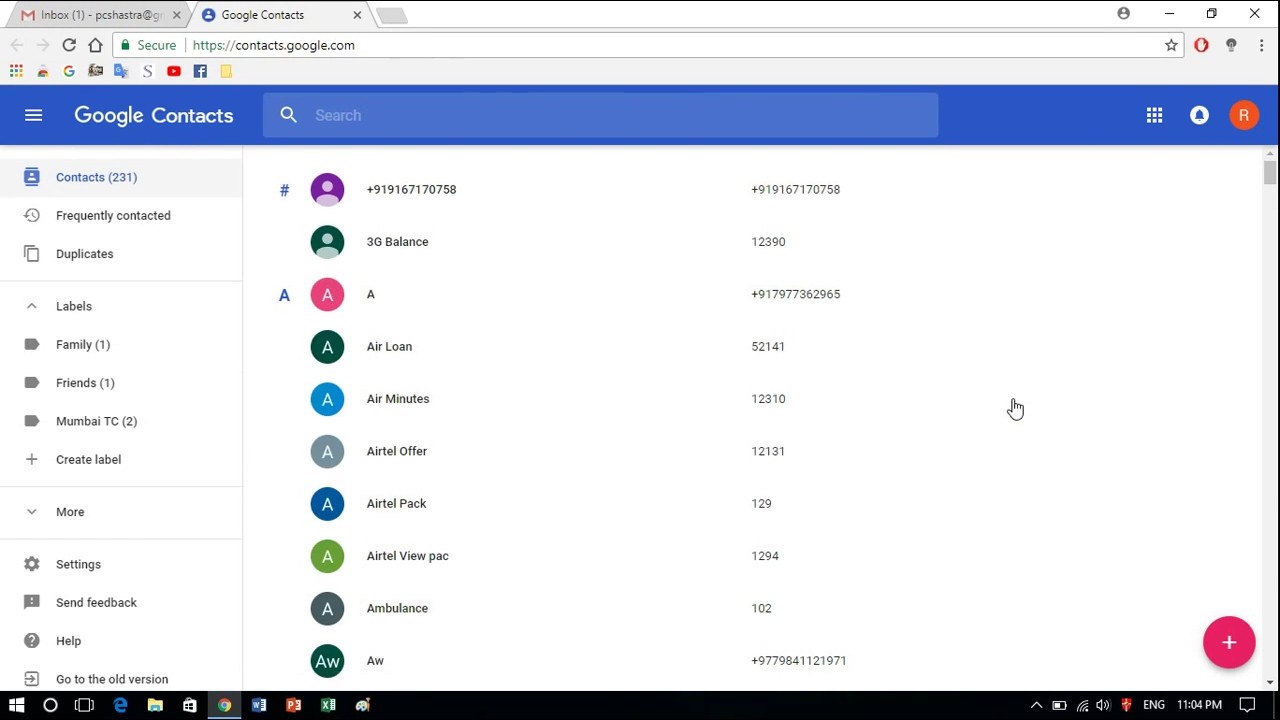Viewport: 1280px width, 720px height.
Task: Open the Chrome apps bookmark shortcut
Action: tap(16, 71)
